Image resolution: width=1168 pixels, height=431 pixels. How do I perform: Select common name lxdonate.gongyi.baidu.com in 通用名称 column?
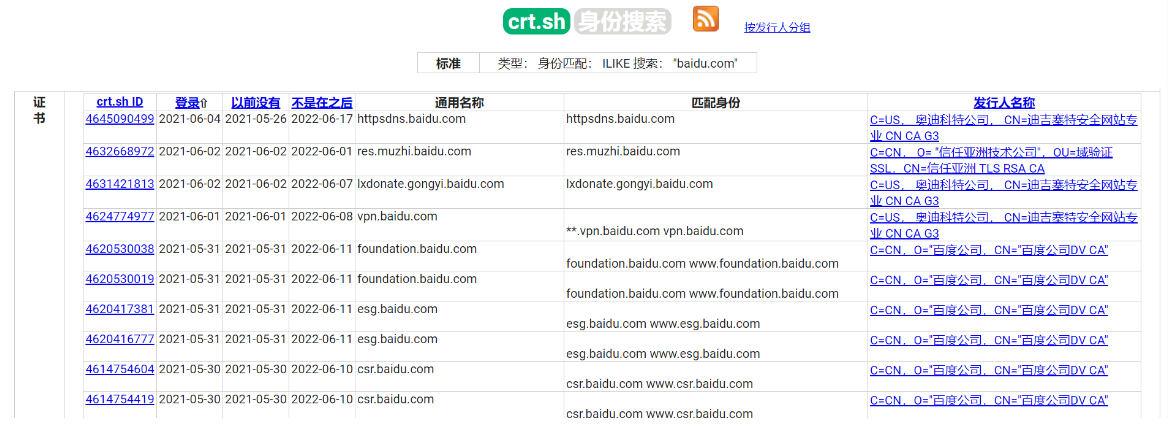(x=431, y=184)
